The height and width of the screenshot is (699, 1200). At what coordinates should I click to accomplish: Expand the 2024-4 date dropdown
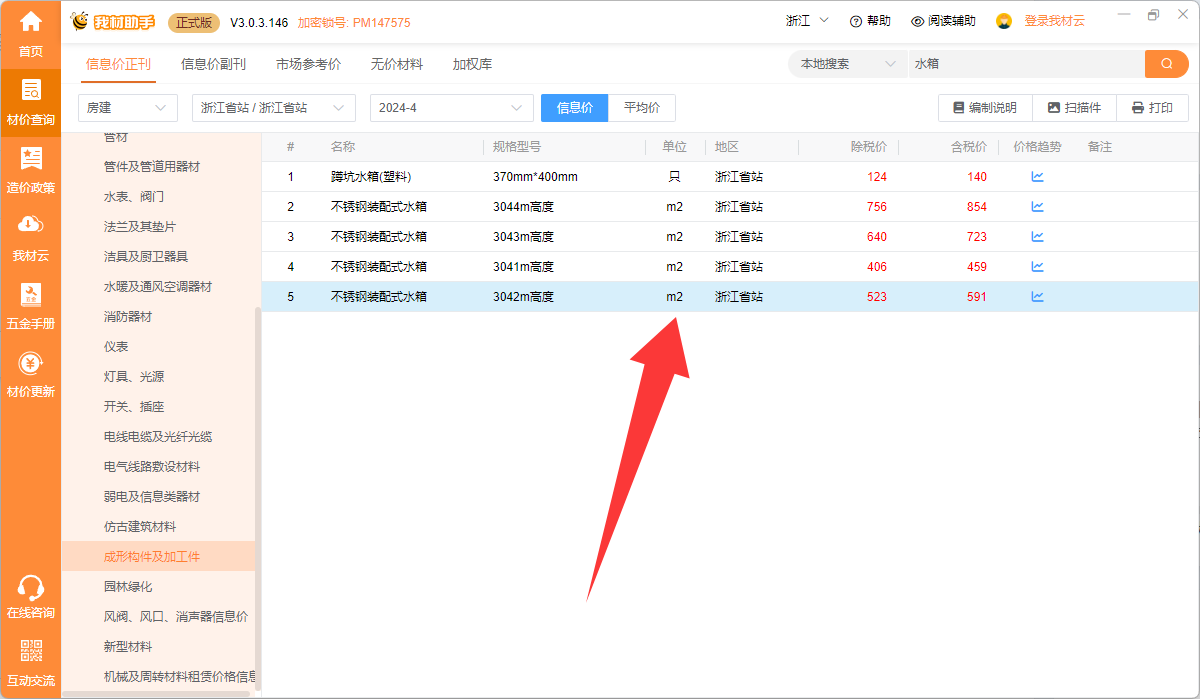(x=451, y=108)
